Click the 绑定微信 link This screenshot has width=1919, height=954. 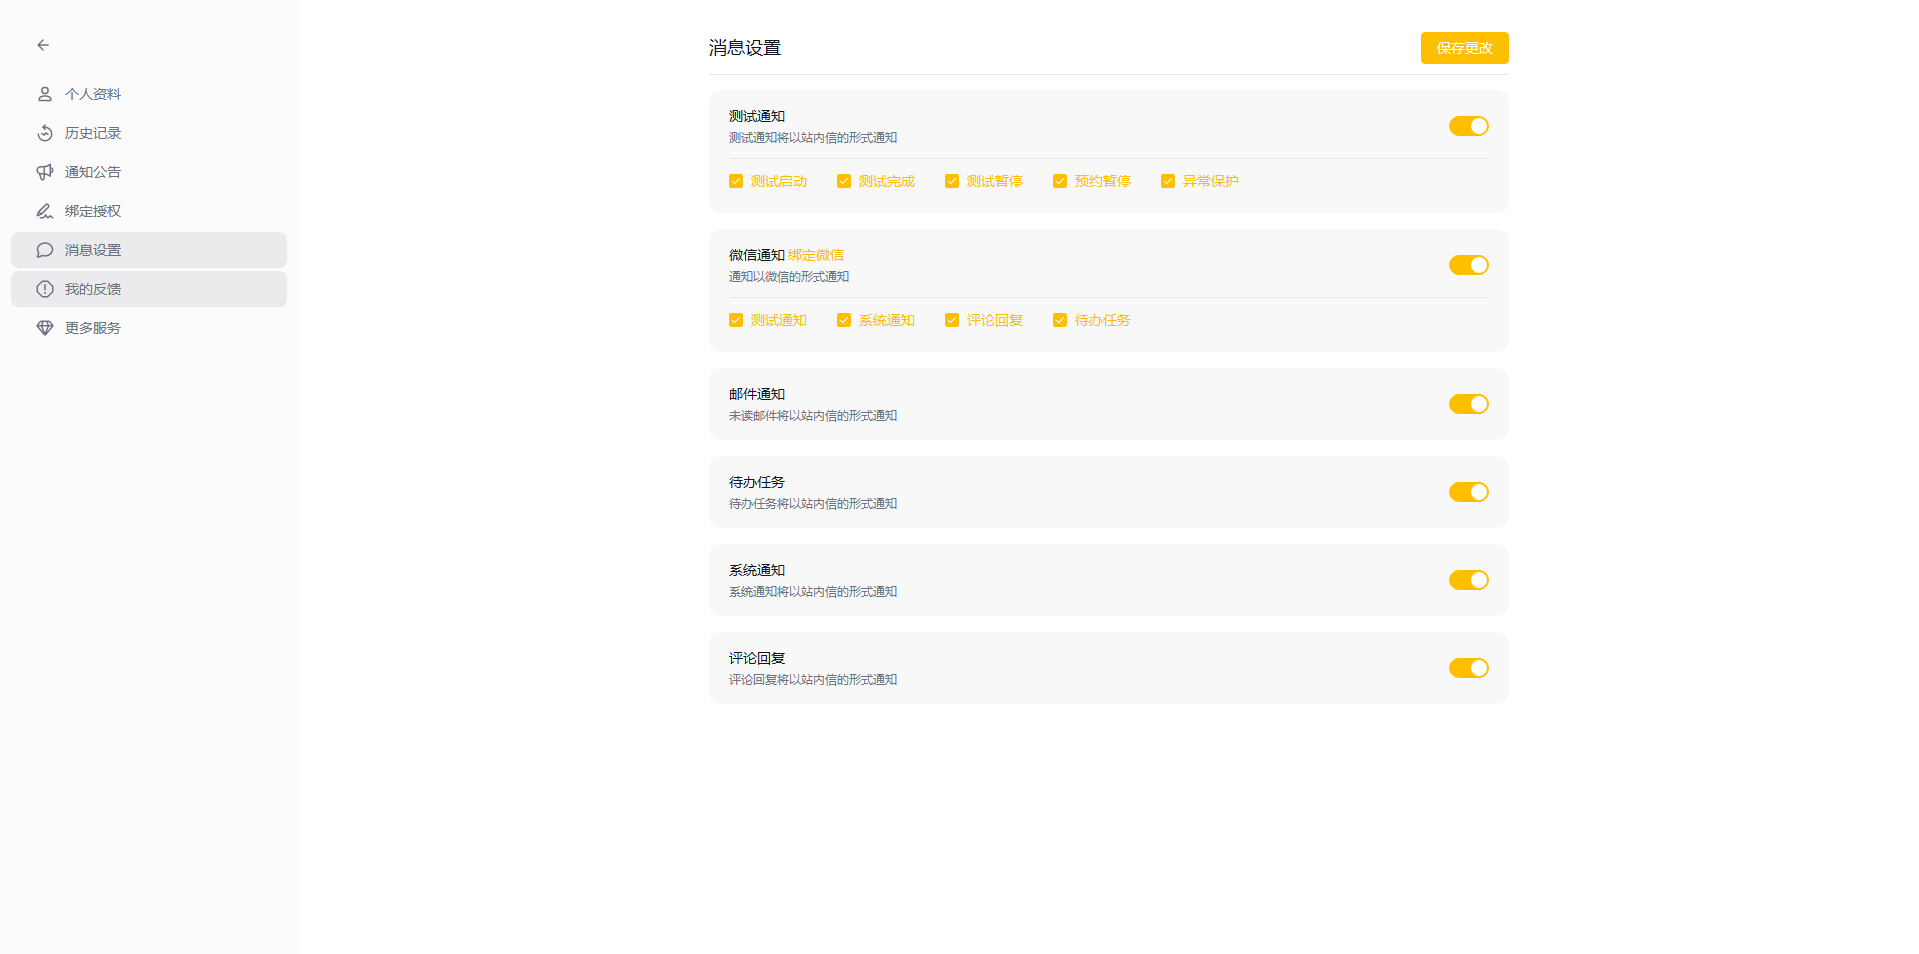point(815,255)
